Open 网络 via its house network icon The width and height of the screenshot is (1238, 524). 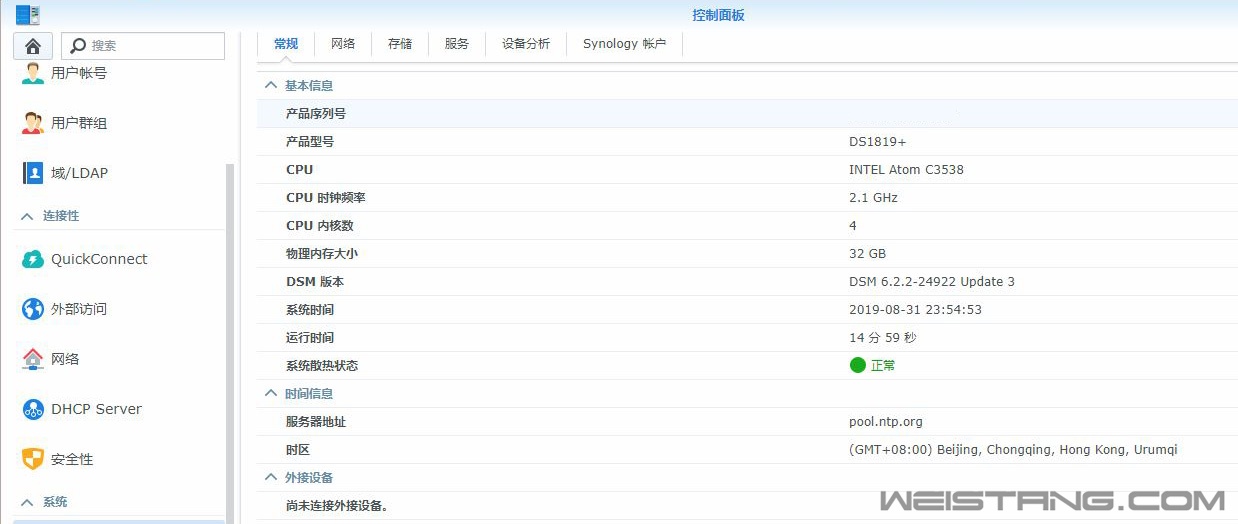point(33,359)
